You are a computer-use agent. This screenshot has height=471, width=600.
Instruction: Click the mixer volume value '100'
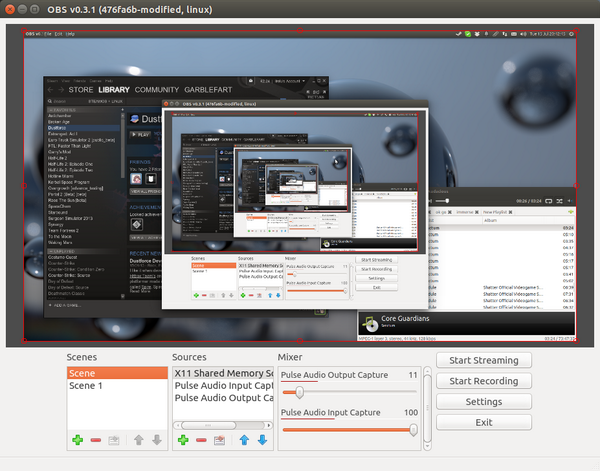pos(411,412)
